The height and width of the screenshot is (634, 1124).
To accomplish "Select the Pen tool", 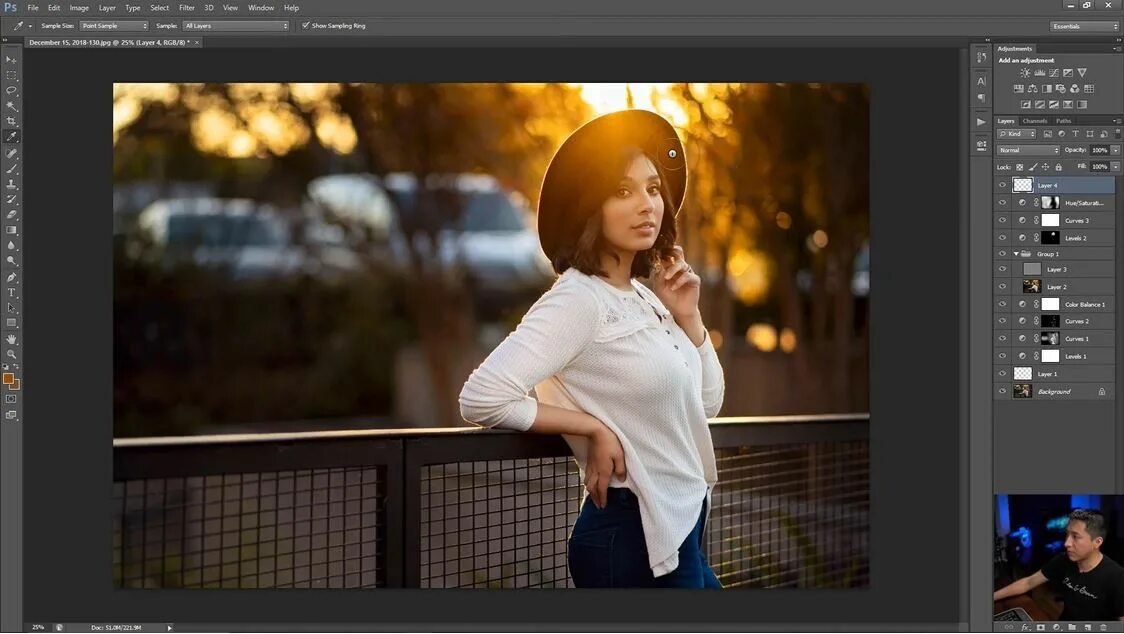I will click(11, 278).
